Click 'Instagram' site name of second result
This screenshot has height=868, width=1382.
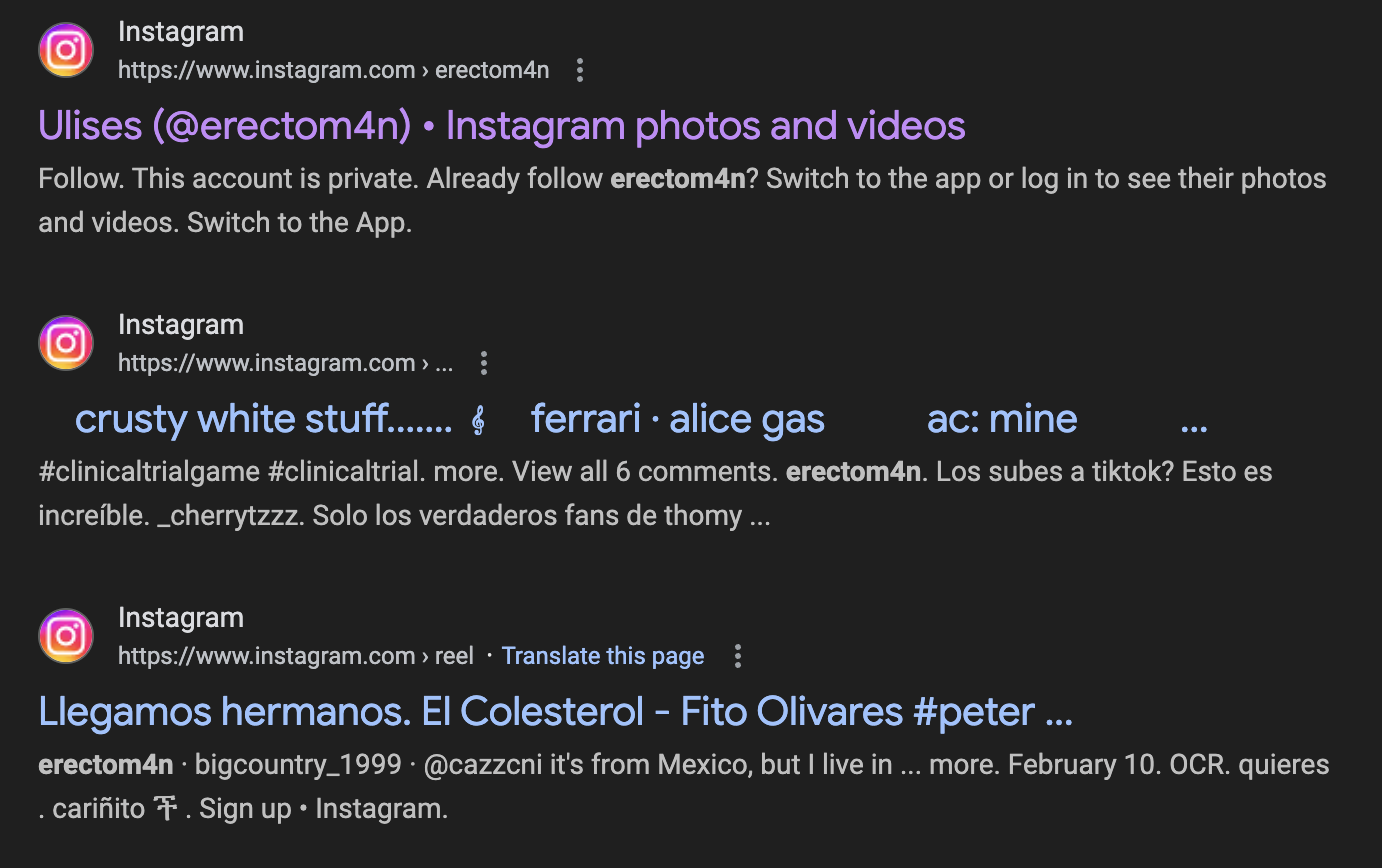coord(181,325)
